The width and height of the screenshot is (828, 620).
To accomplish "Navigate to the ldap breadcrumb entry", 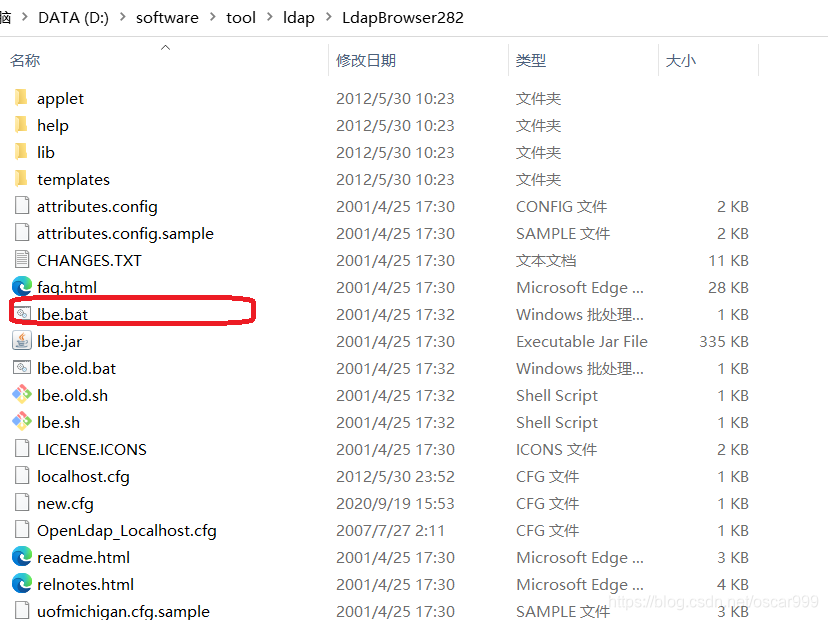I will click(x=298, y=17).
